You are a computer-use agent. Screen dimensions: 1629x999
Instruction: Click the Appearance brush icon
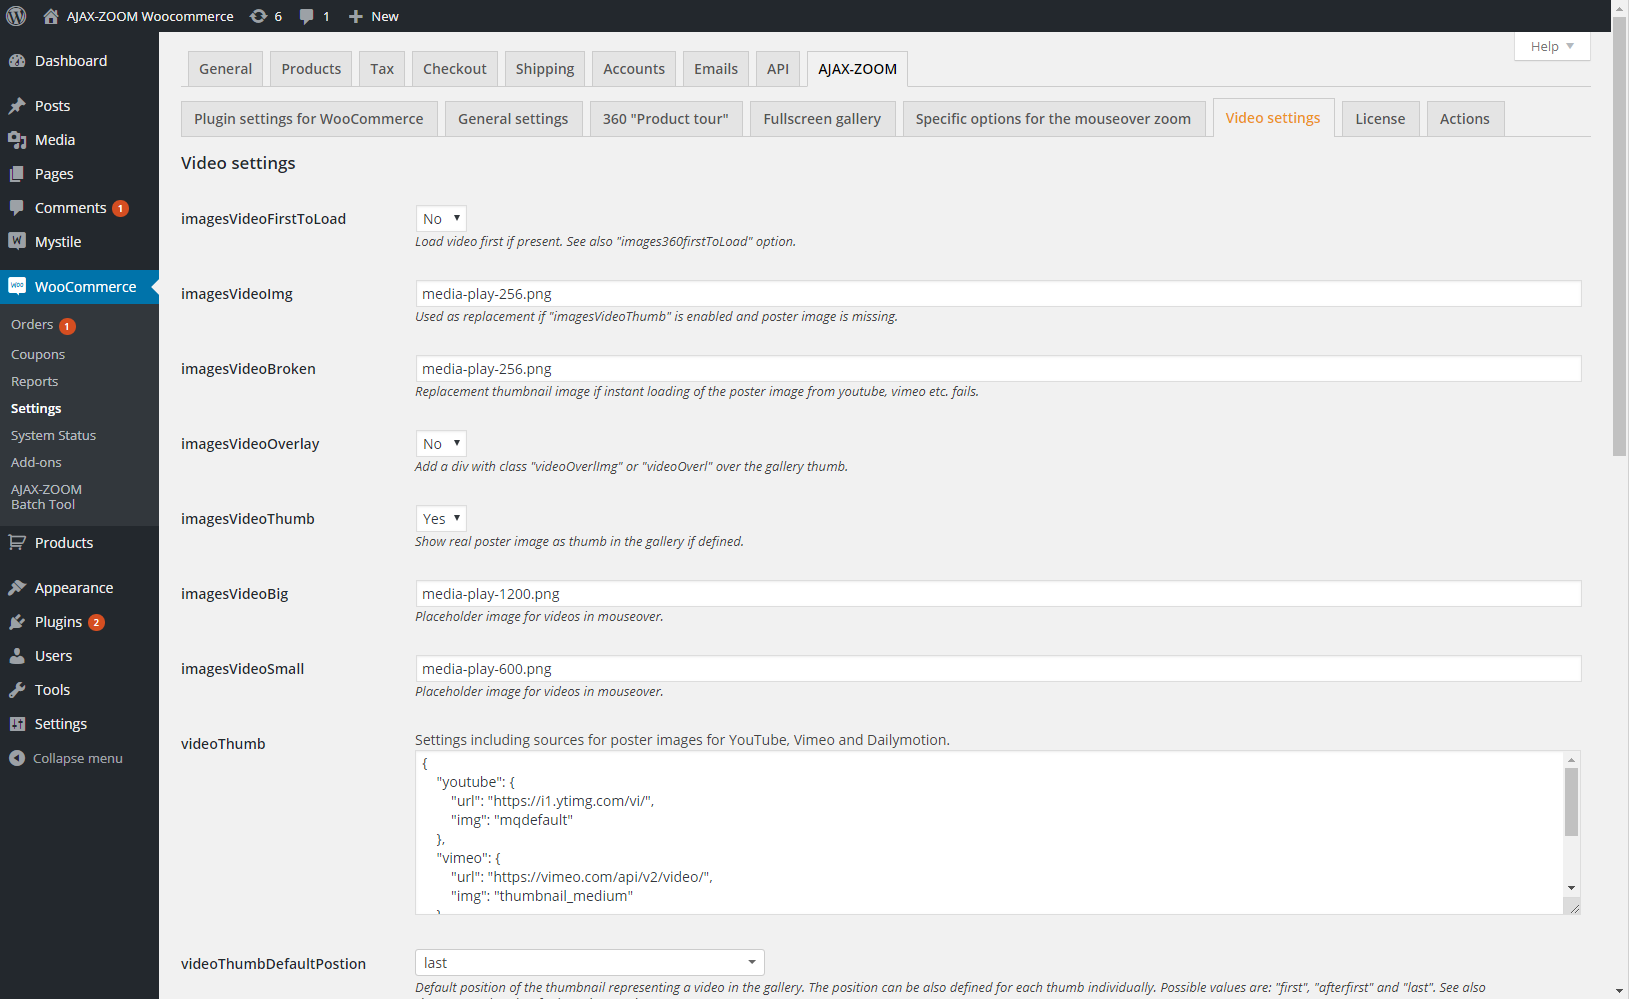pos(17,588)
